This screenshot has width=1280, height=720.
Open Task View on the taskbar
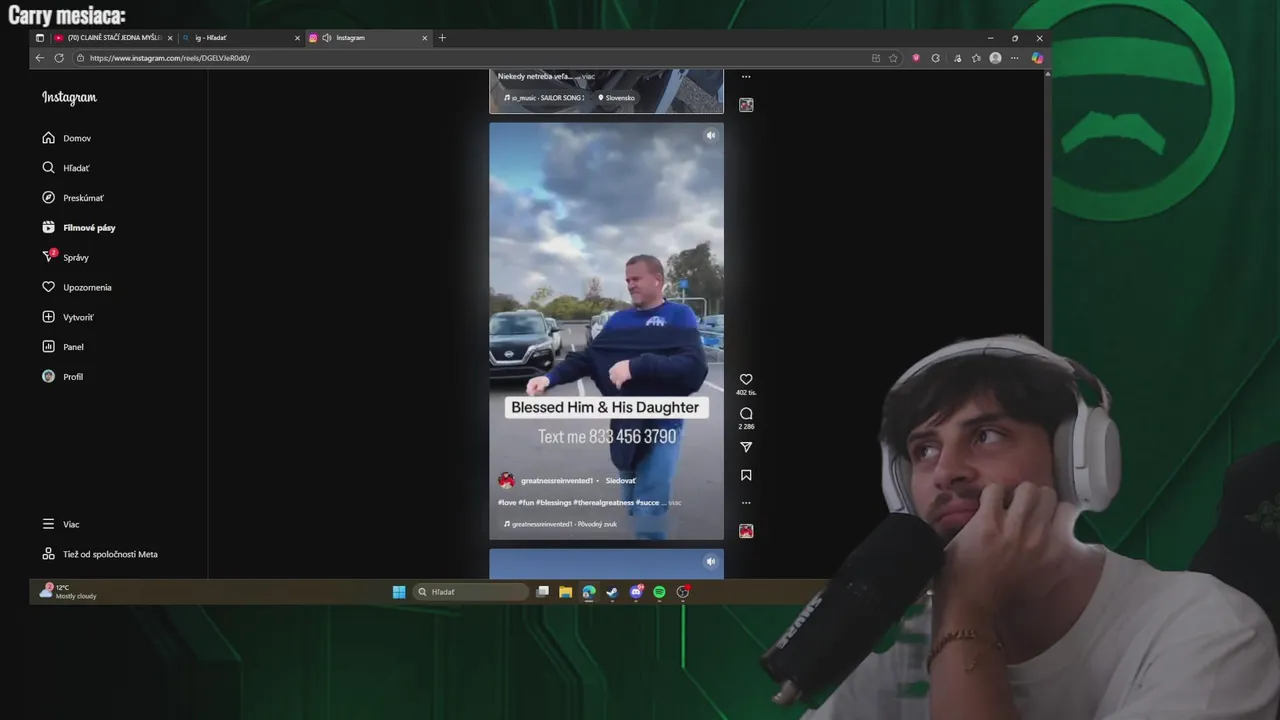coord(542,592)
